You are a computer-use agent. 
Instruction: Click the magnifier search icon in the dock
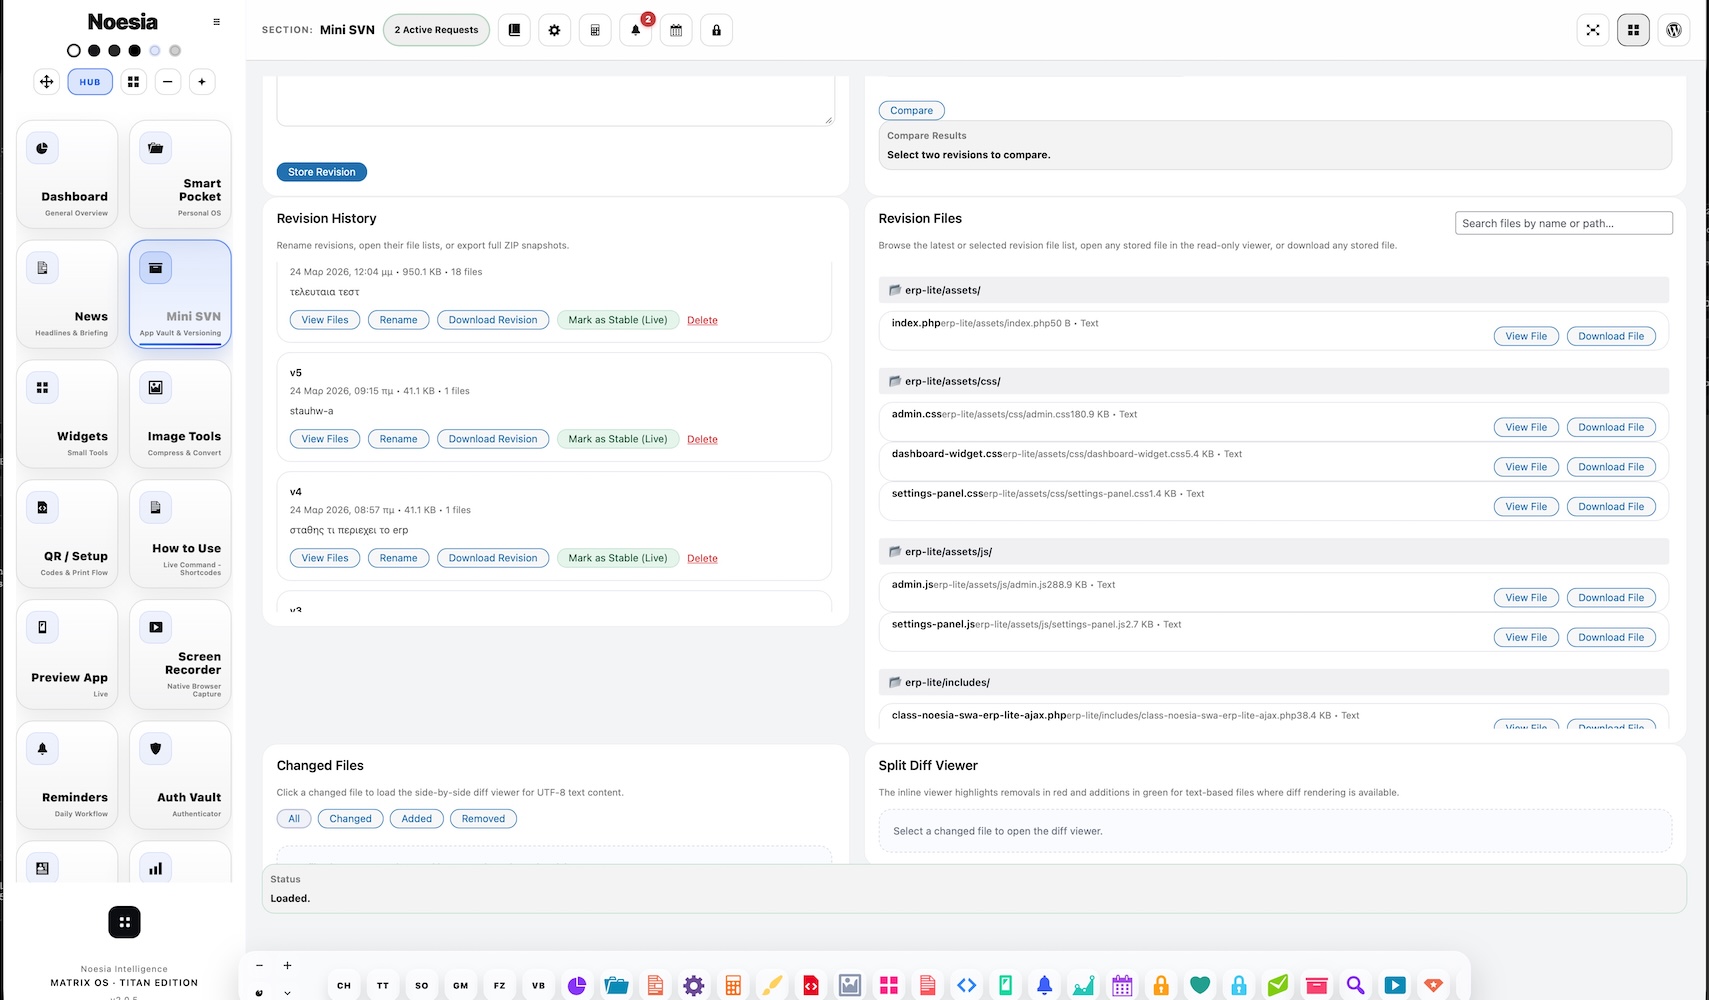point(1356,986)
